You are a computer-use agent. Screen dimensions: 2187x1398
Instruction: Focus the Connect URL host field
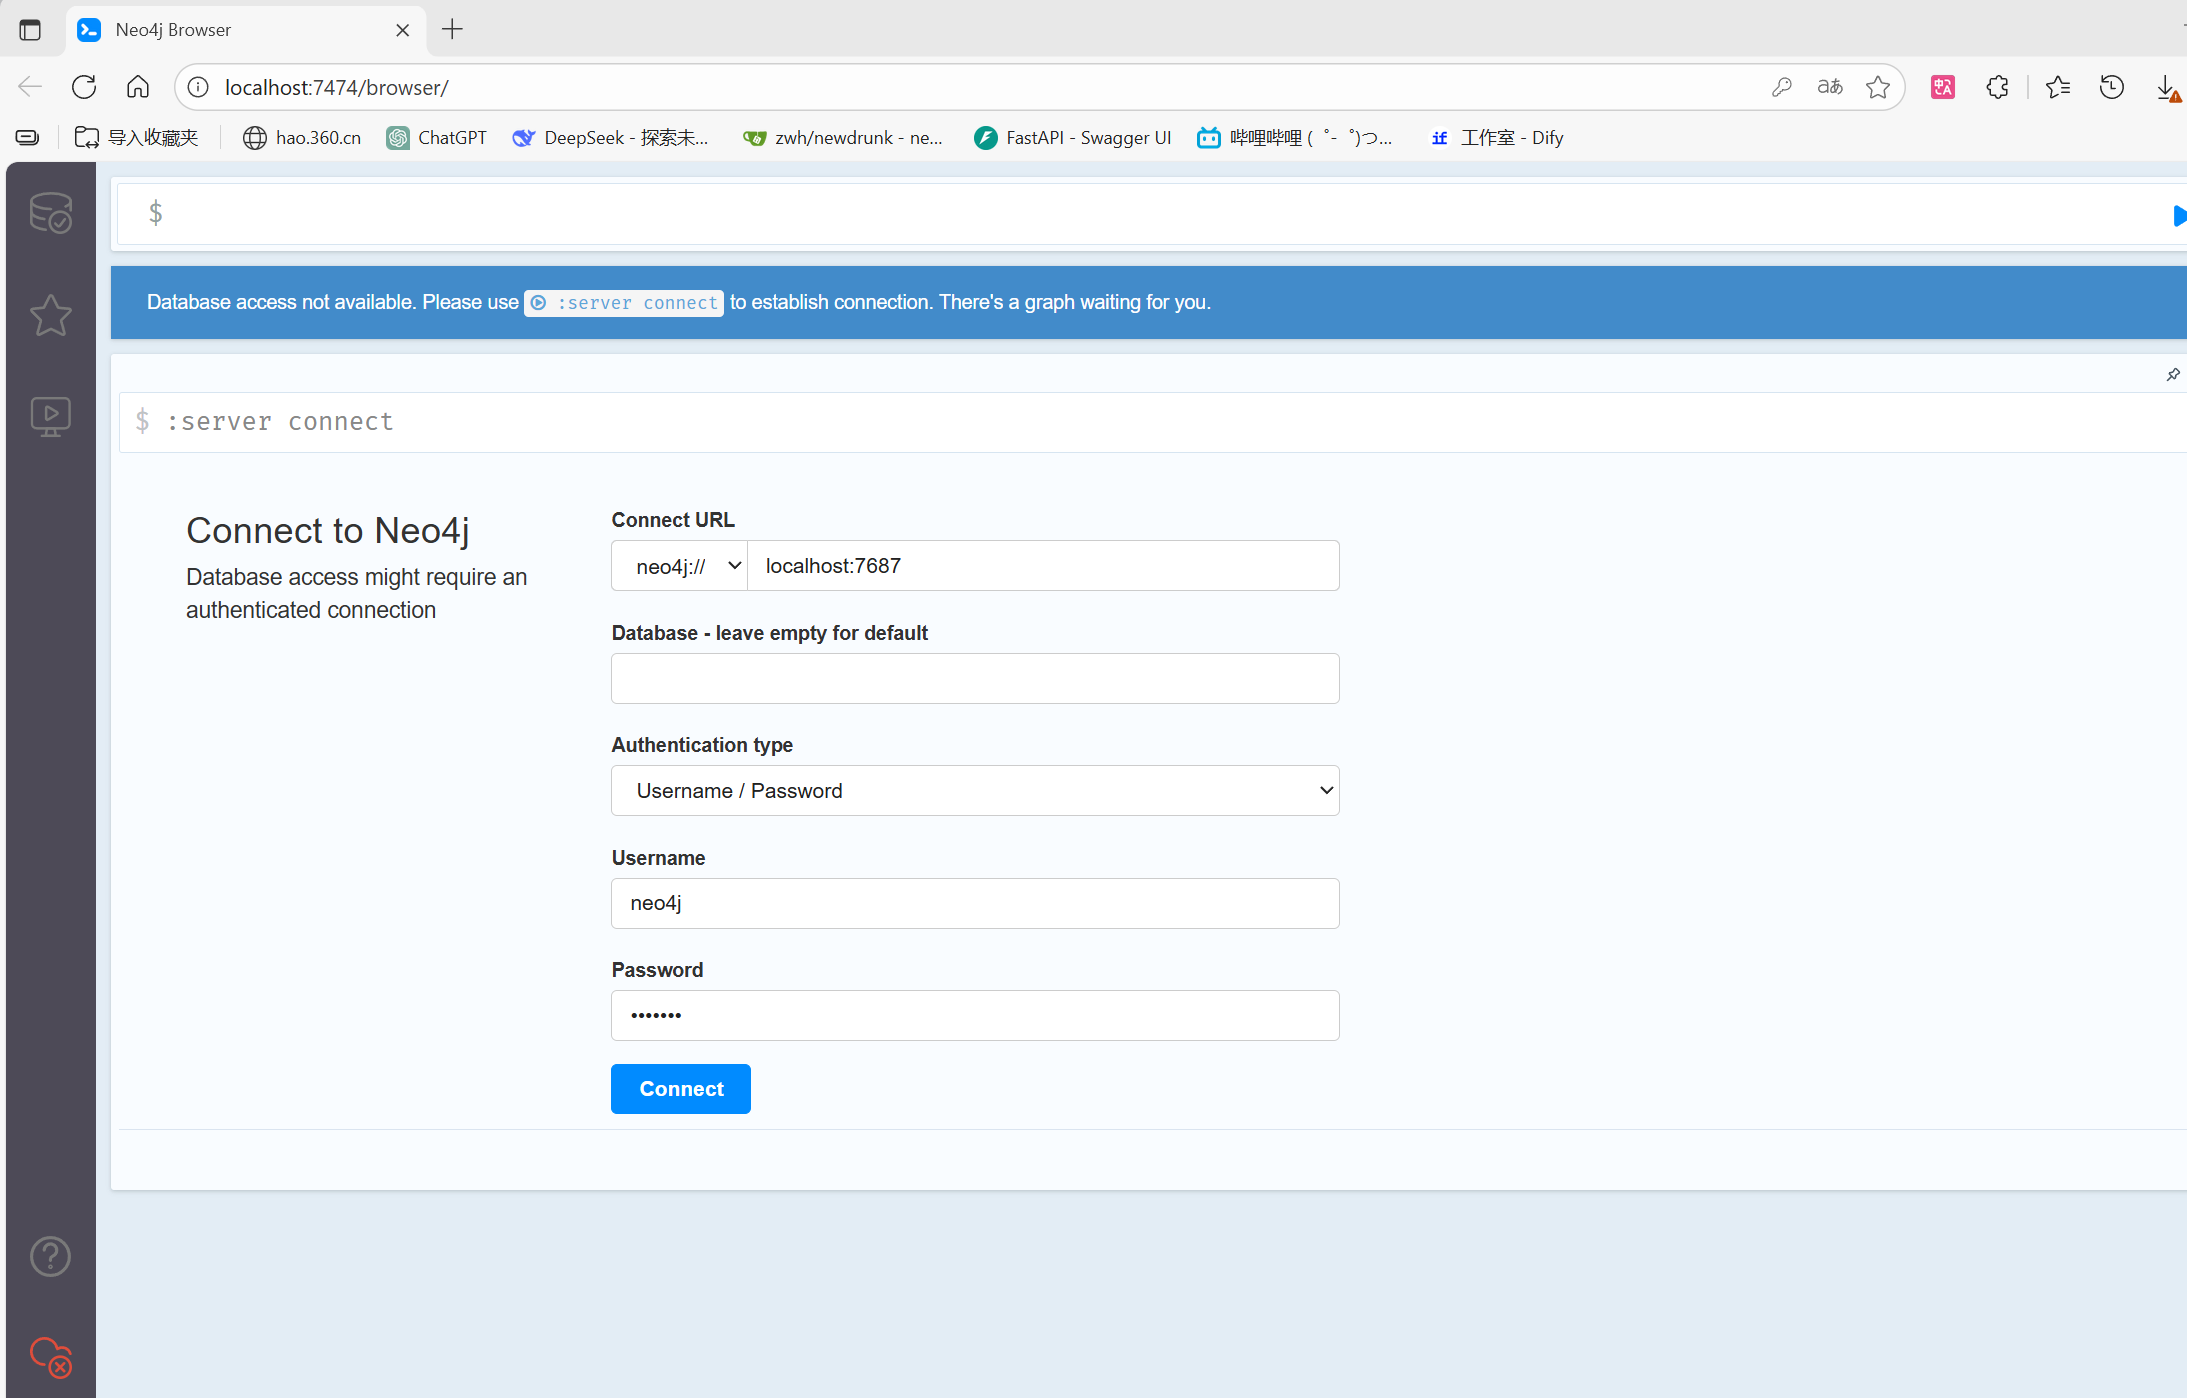coord(1043,566)
